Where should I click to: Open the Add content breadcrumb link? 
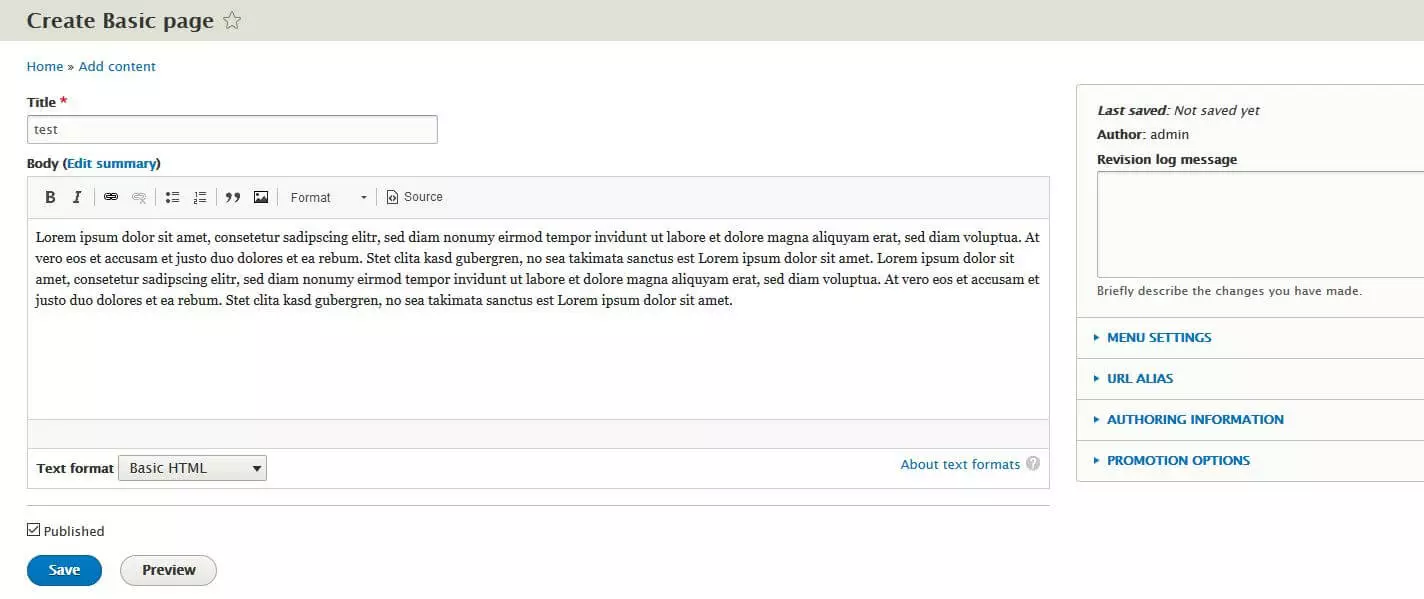[x=117, y=67]
